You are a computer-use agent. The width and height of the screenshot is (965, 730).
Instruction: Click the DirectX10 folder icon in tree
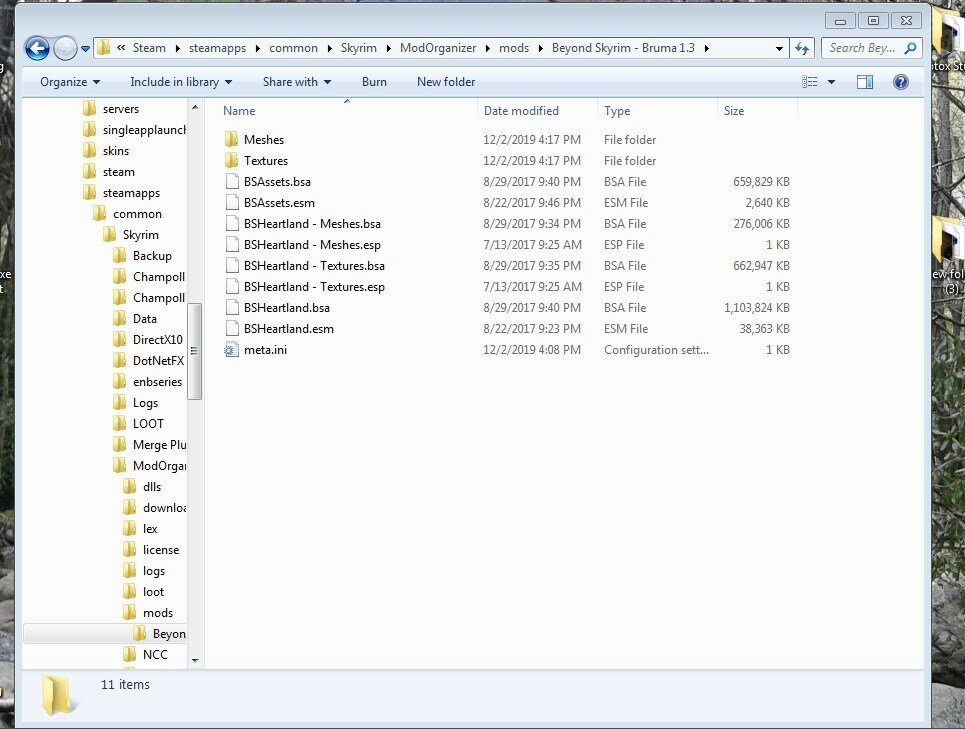pyautogui.click(x=120, y=339)
